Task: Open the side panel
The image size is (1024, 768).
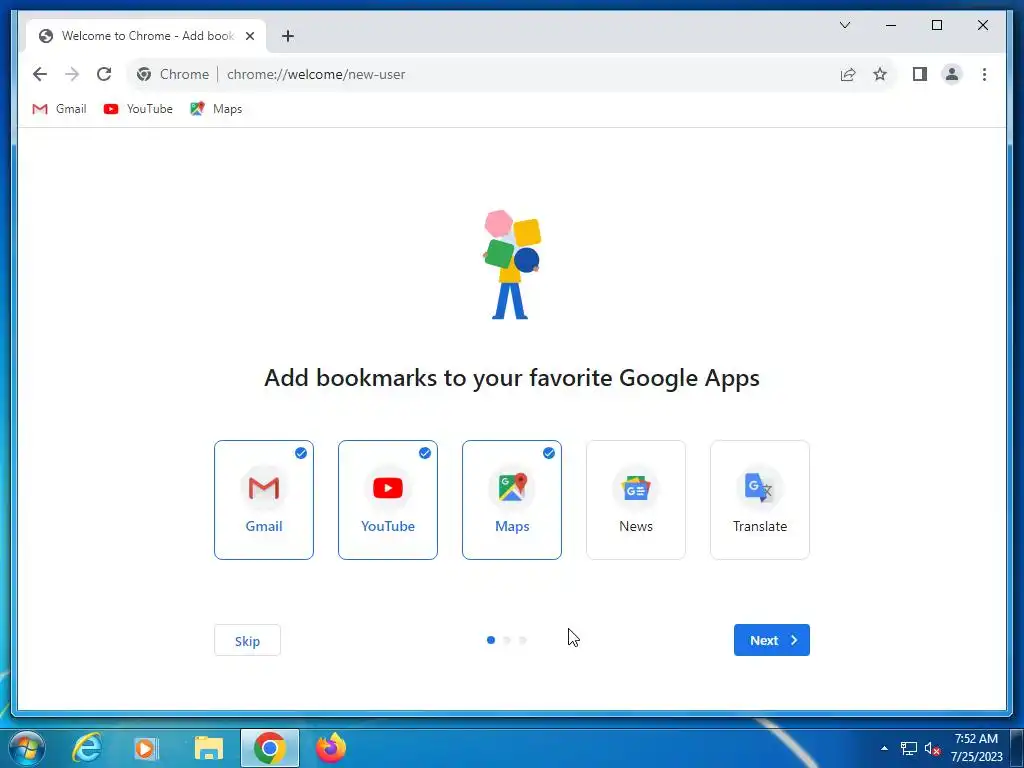Action: 920,74
